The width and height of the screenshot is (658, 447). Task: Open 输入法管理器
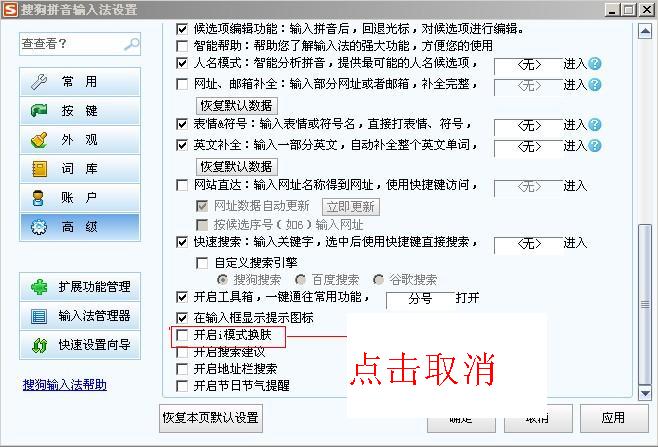click(x=80, y=316)
